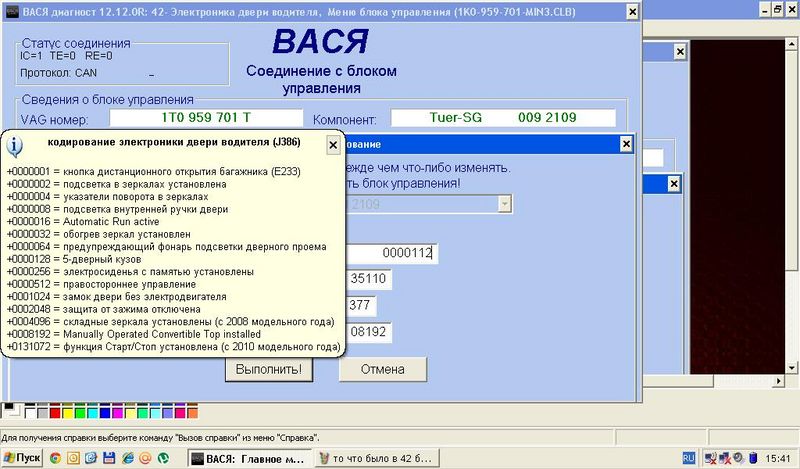Click the line '+0000016 = Automatic Run active'
The width and height of the screenshot is (800, 469).
pyautogui.click(x=83, y=221)
